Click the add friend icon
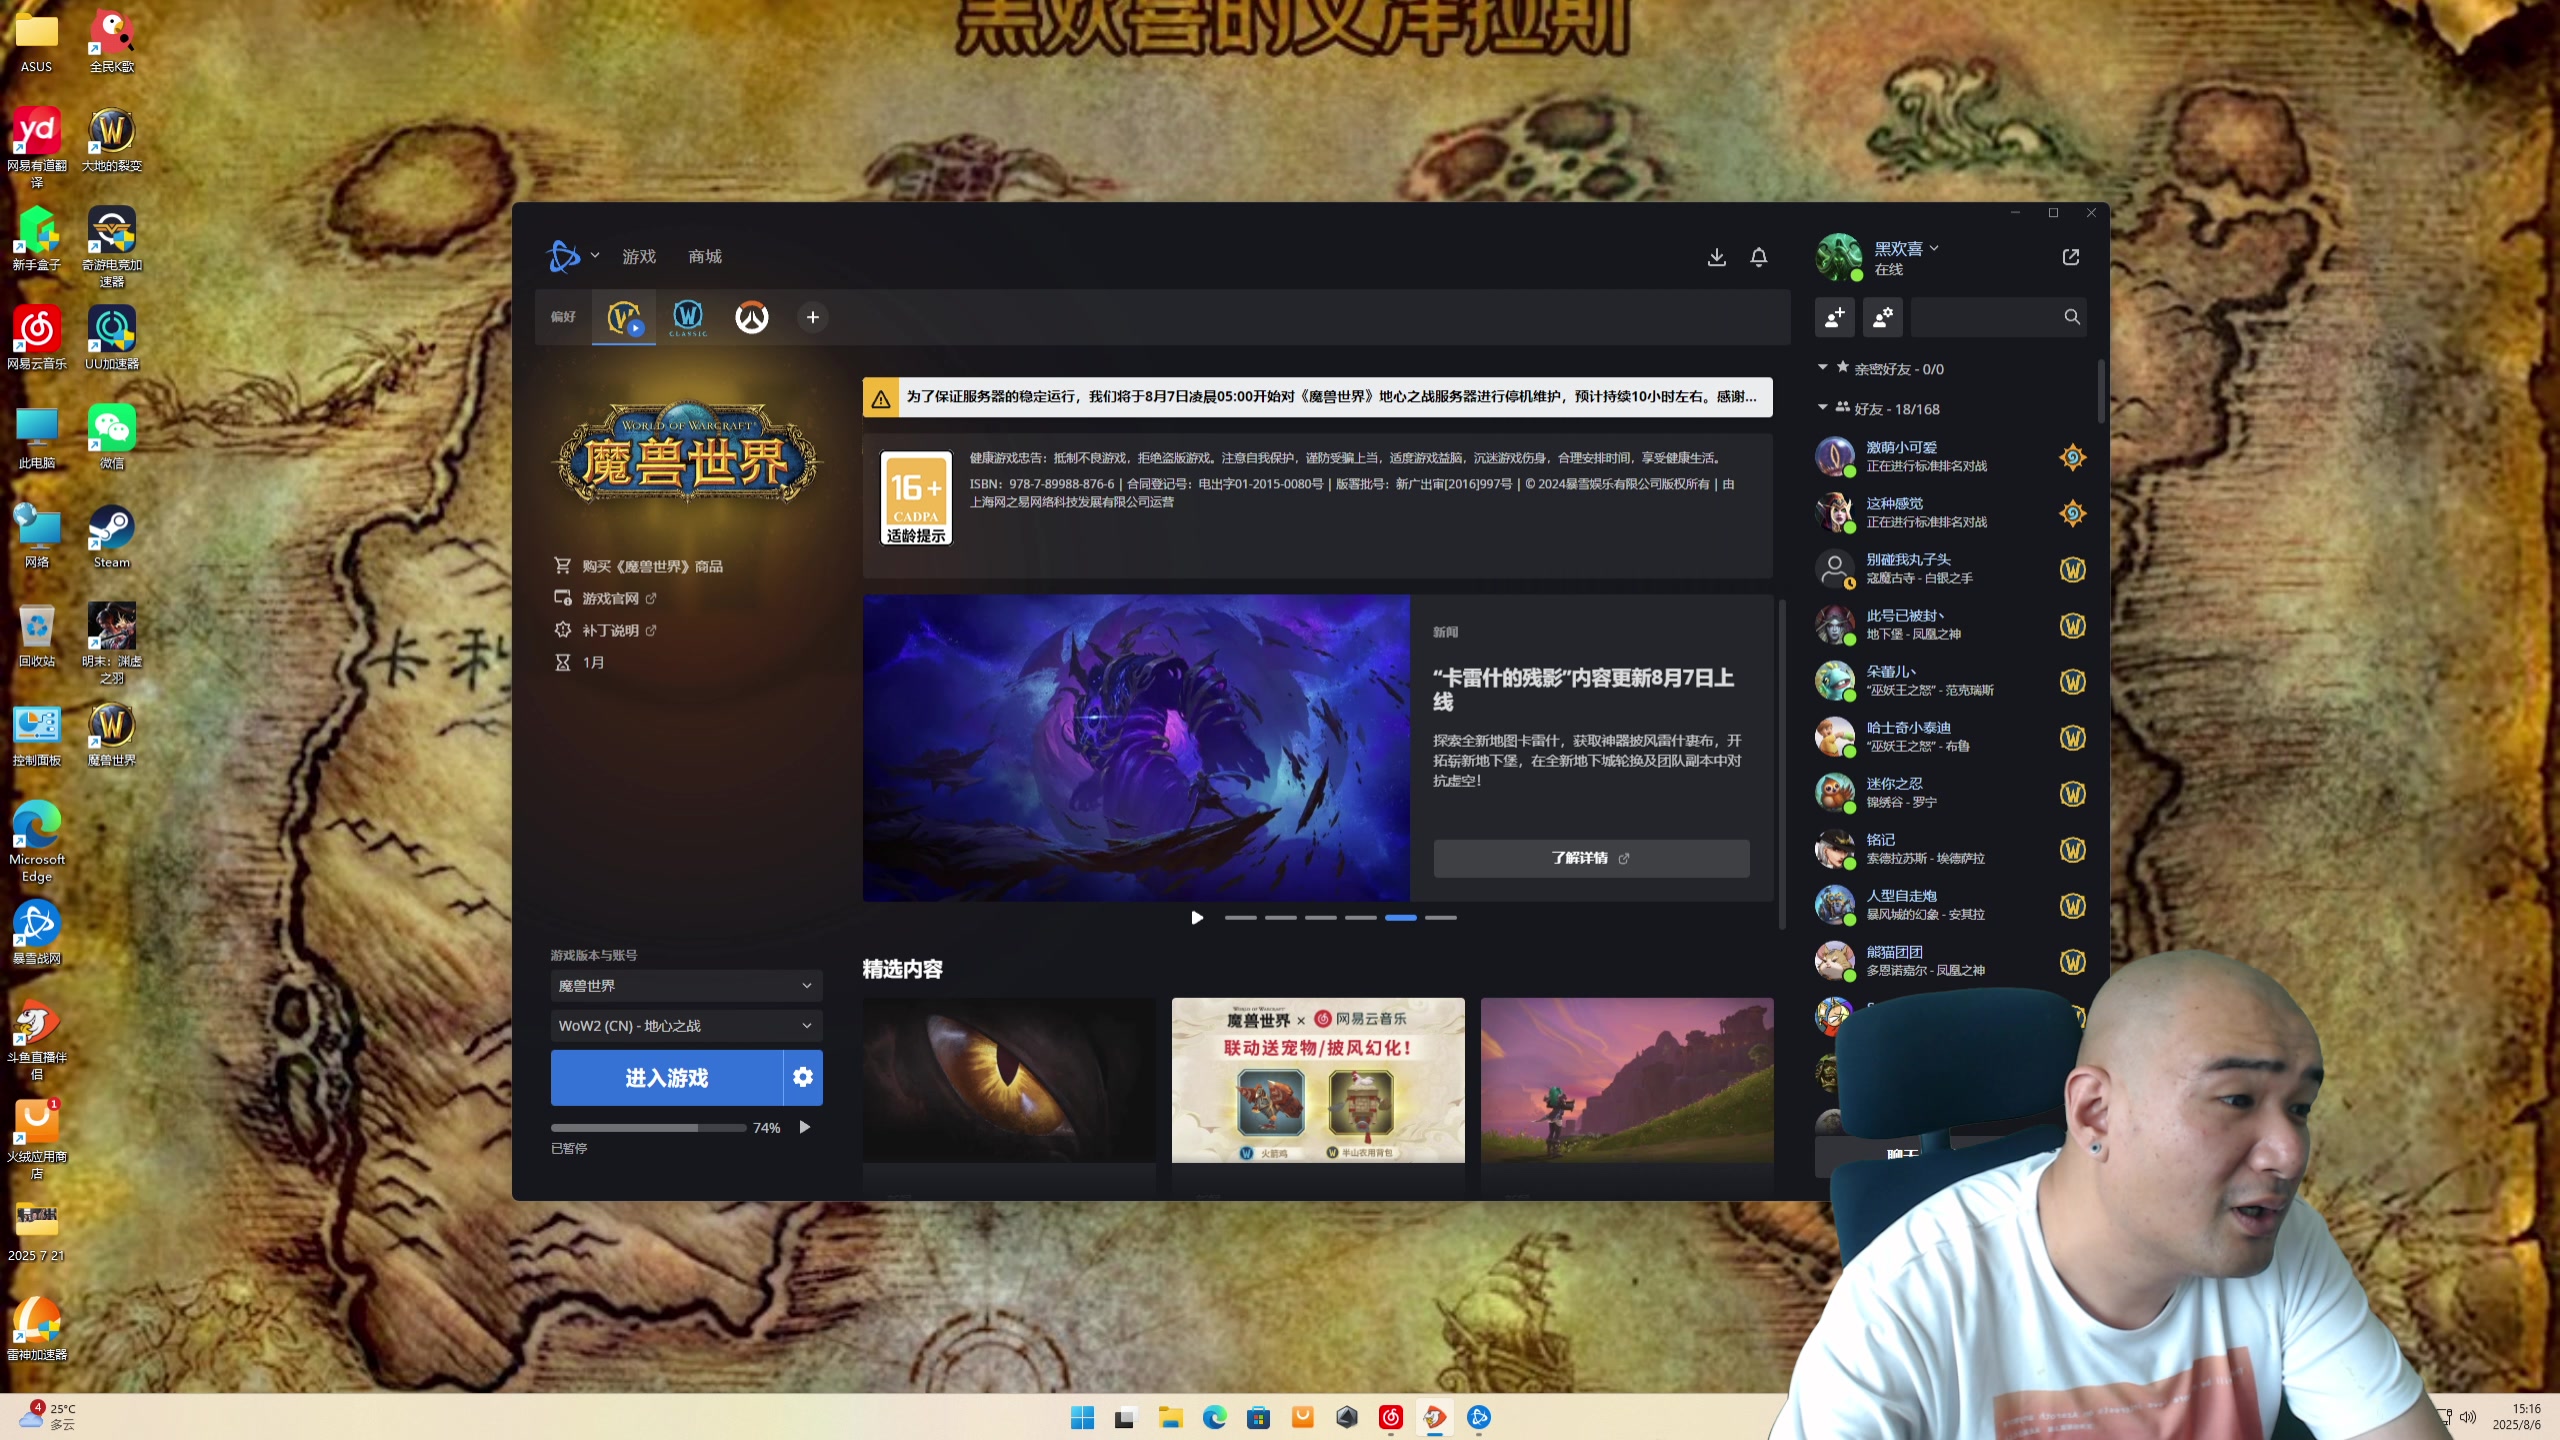 coord(1834,317)
